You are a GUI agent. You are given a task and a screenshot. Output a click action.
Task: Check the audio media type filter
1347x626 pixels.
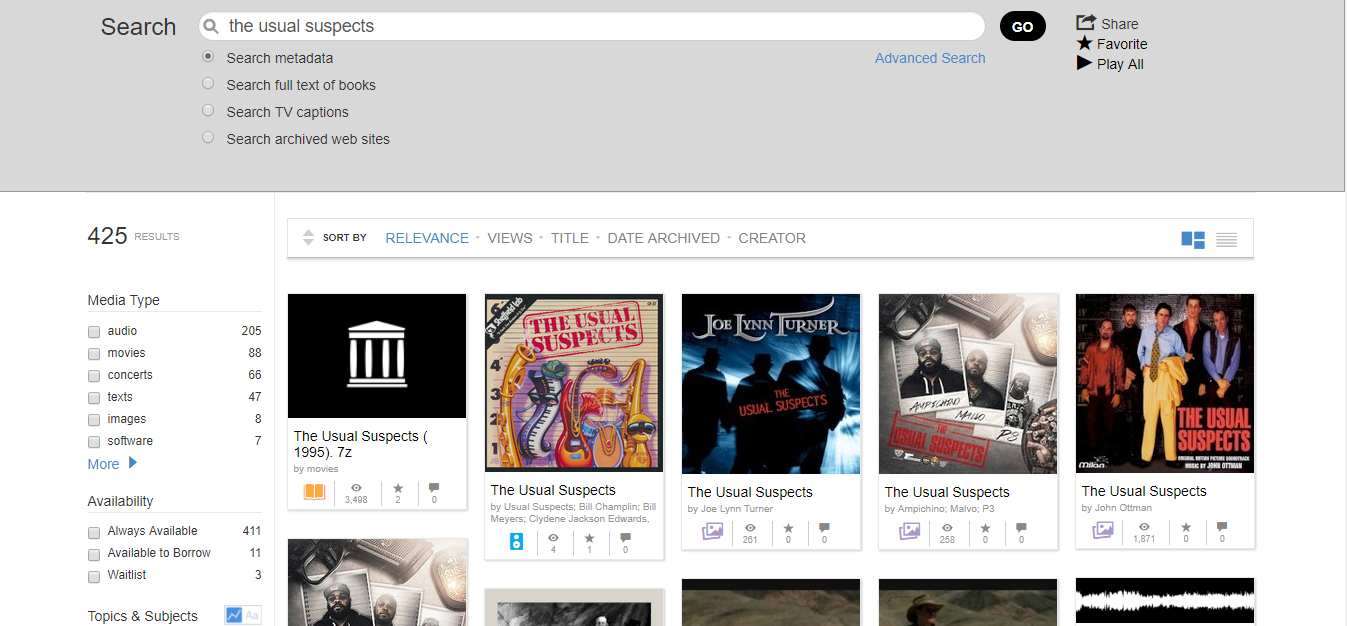(x=94, y=331)
